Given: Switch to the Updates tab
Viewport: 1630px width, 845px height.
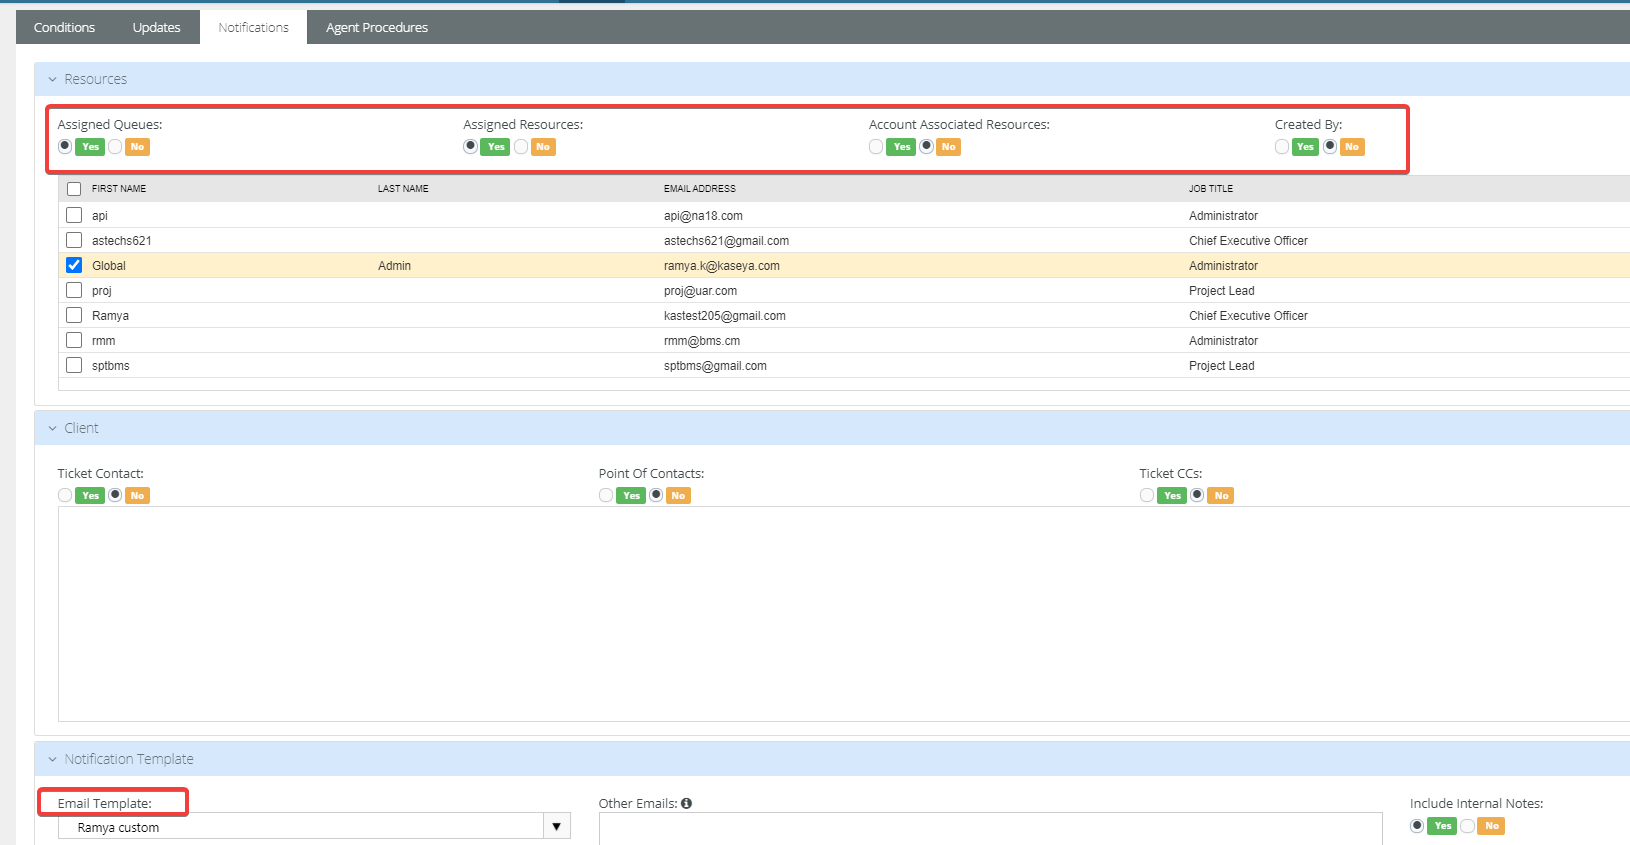Looking at the screenshot, I should [156, 27].
